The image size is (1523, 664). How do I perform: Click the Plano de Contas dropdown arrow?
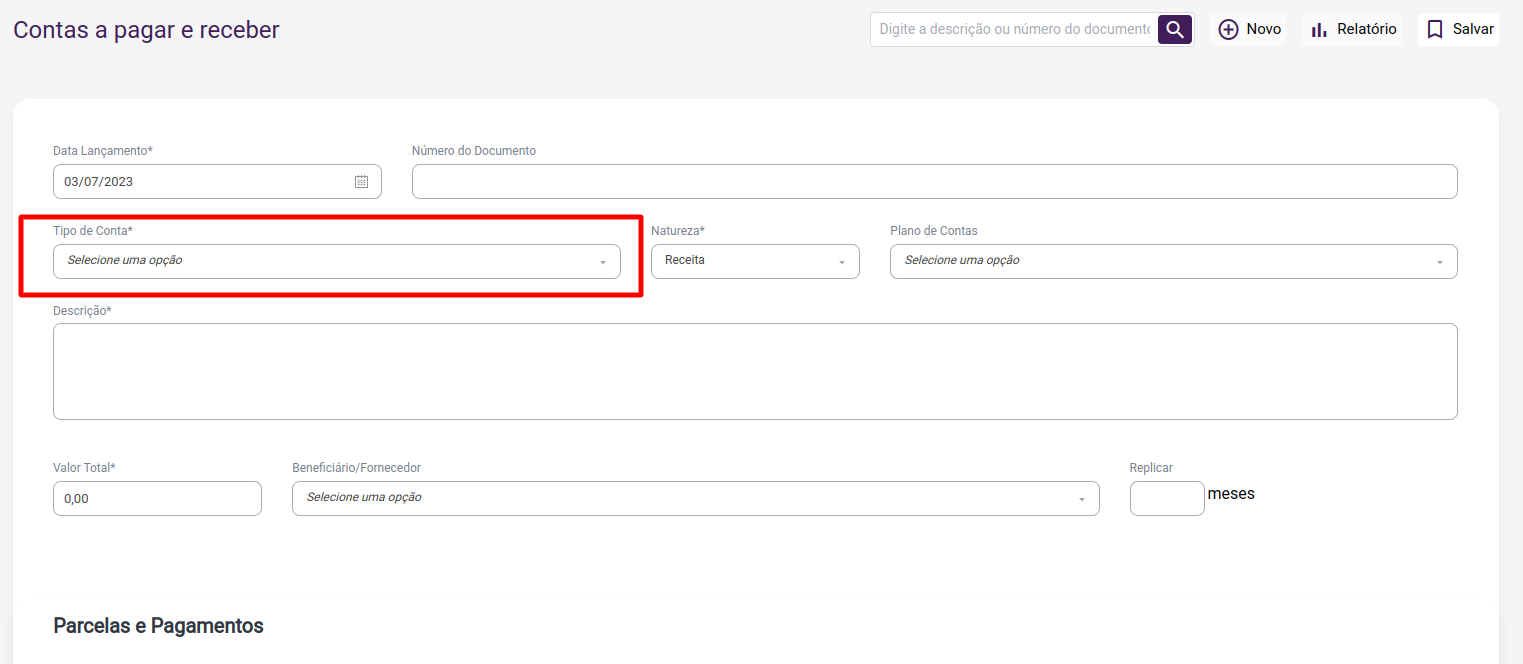click(1440, 262)
